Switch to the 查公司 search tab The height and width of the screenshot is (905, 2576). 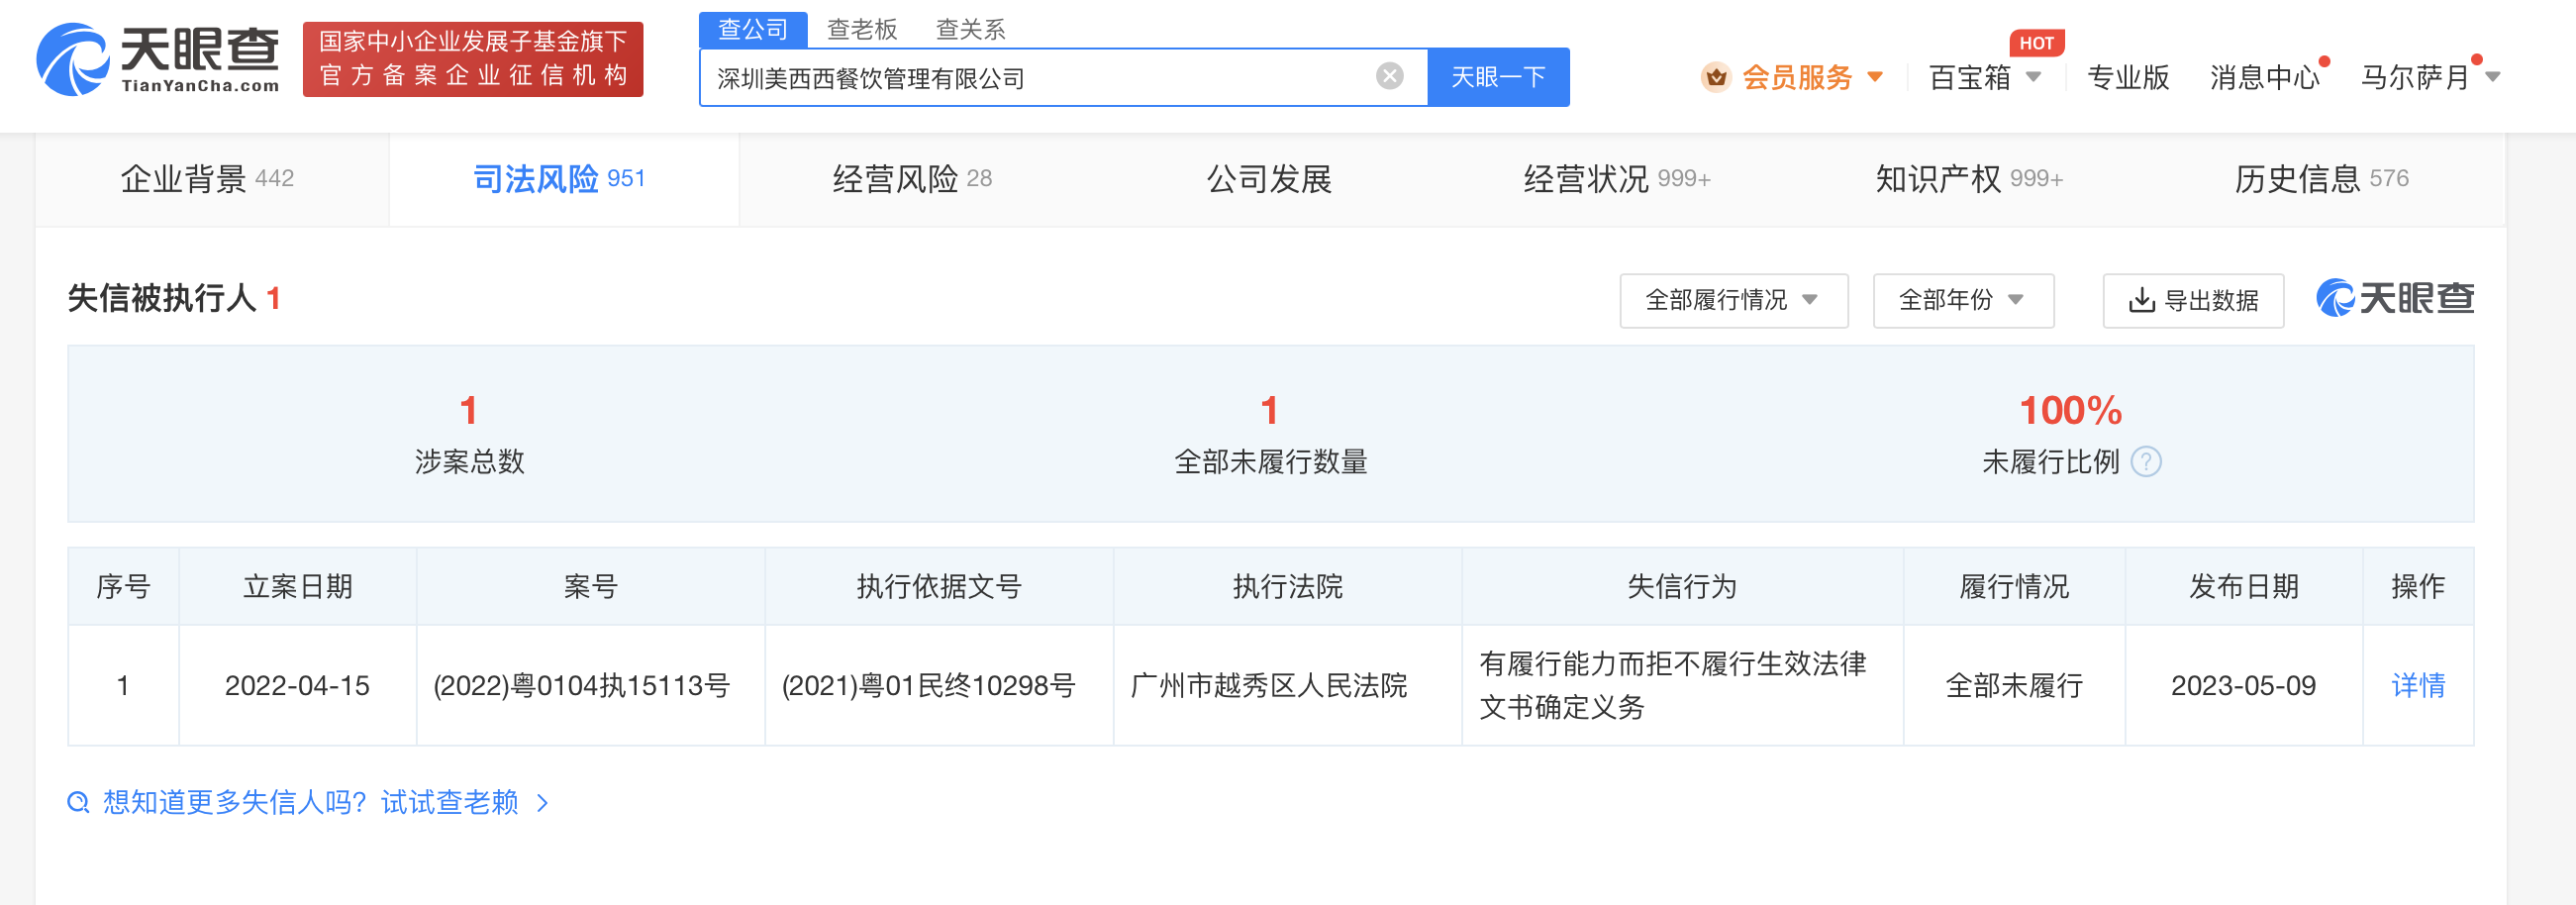point(753,30)
